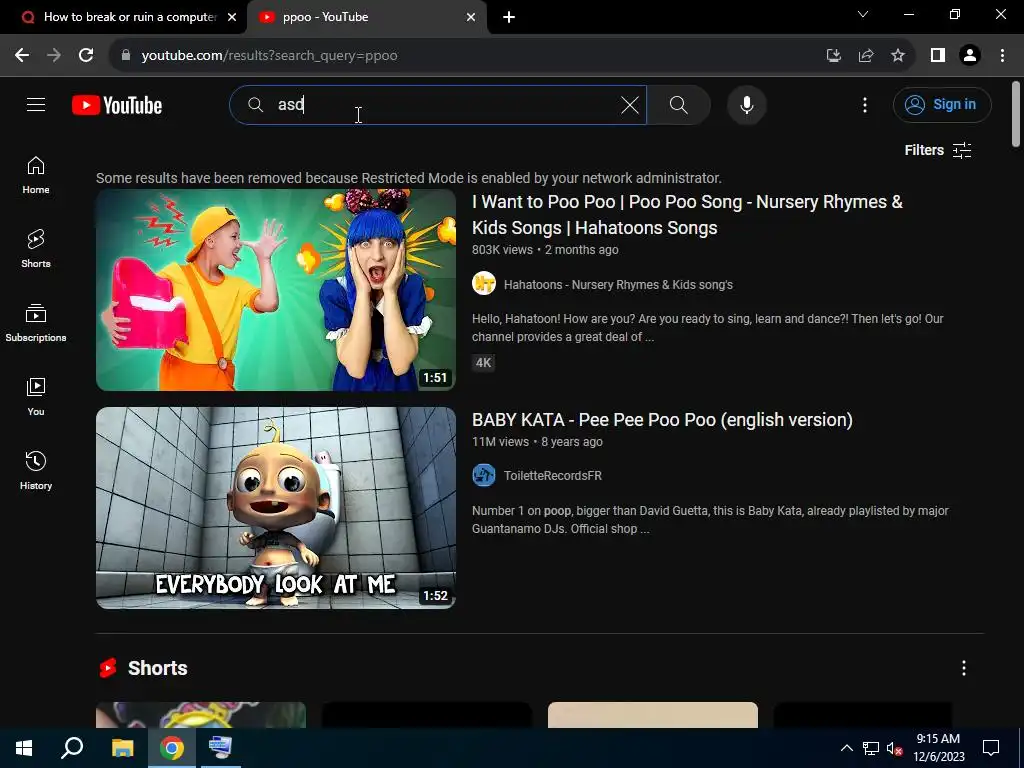
Task: Click the 4K badge
Action: [483, 363]
